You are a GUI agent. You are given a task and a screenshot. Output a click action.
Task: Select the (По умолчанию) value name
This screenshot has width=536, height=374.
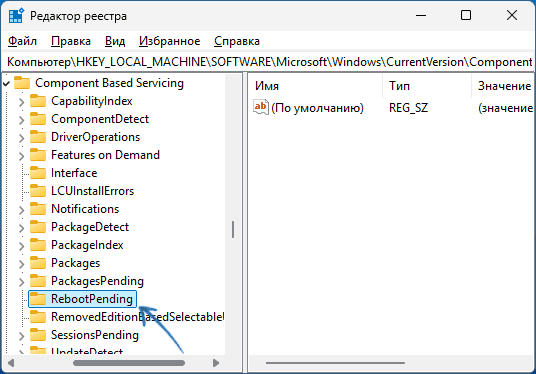[x=317, y=108]
